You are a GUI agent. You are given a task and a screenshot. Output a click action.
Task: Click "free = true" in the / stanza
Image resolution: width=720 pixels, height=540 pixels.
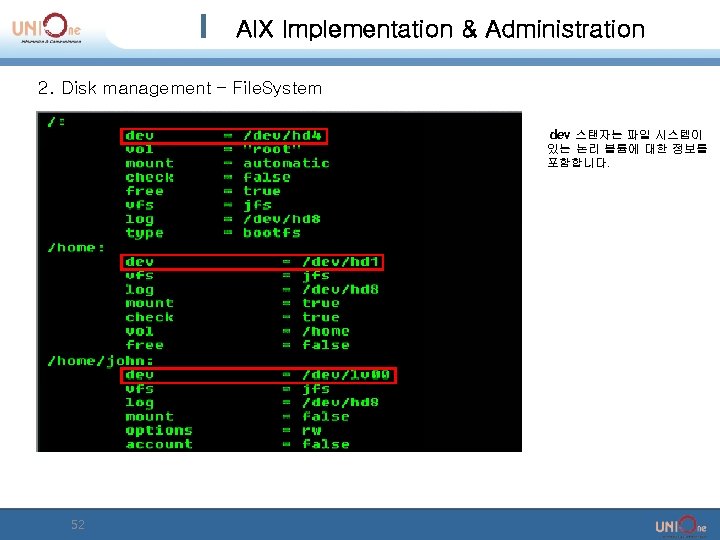coord(203,191)
